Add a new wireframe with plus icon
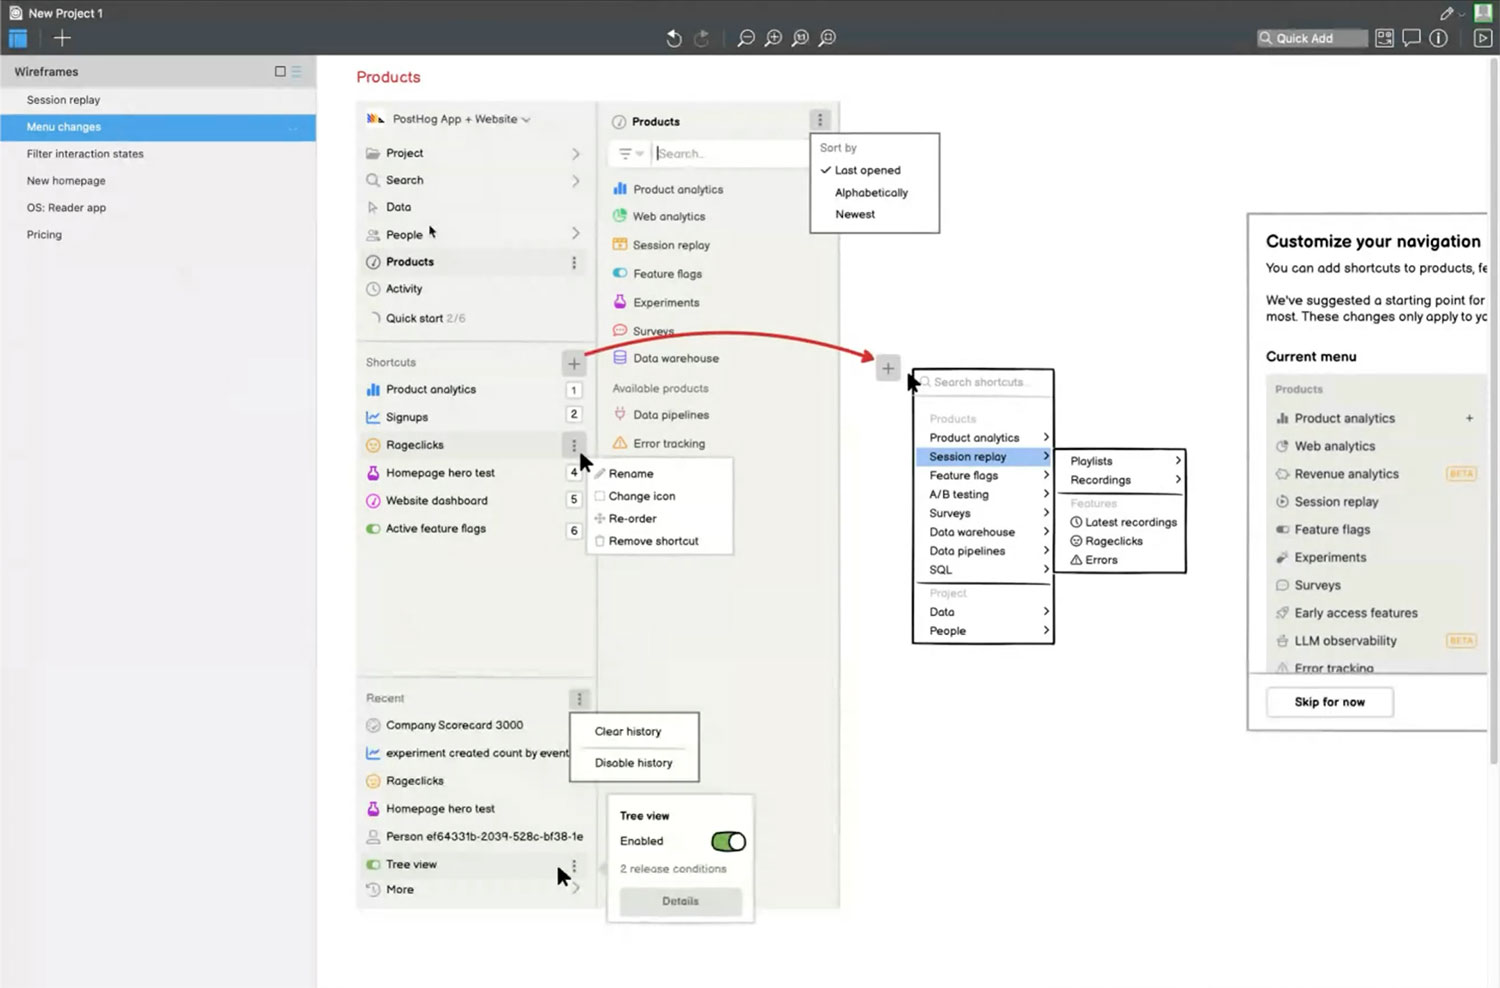 [x=62, y=38]
